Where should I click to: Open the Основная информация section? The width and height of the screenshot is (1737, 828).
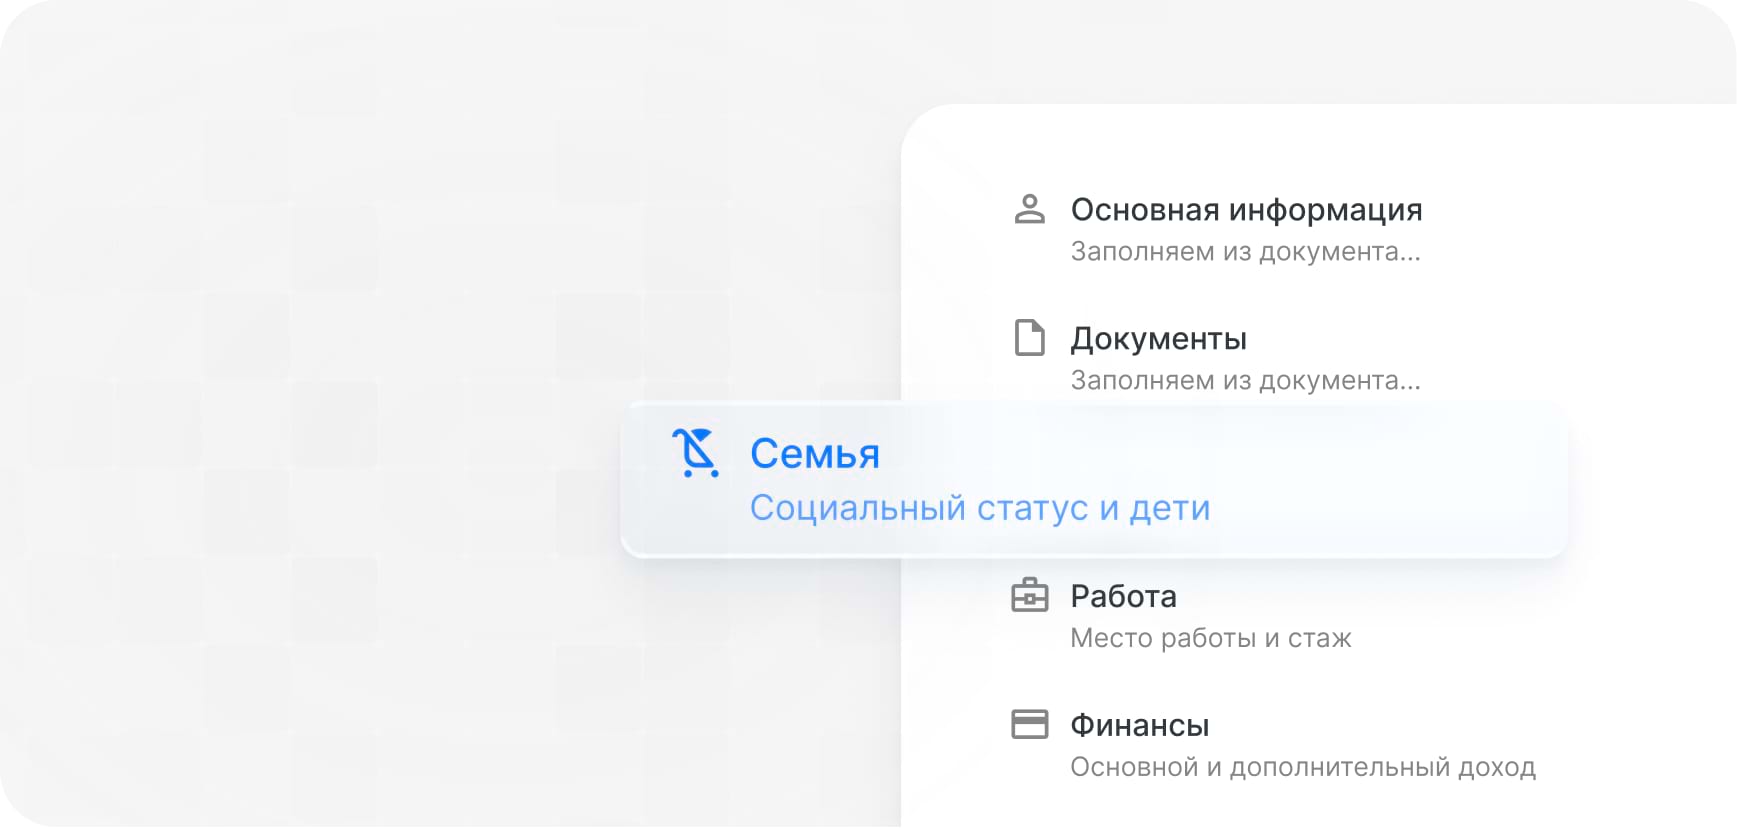coord(1246,210)
